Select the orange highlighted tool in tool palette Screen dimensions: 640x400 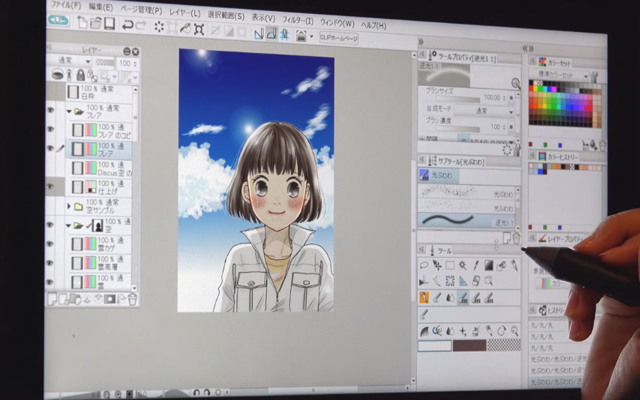(424, 297)
